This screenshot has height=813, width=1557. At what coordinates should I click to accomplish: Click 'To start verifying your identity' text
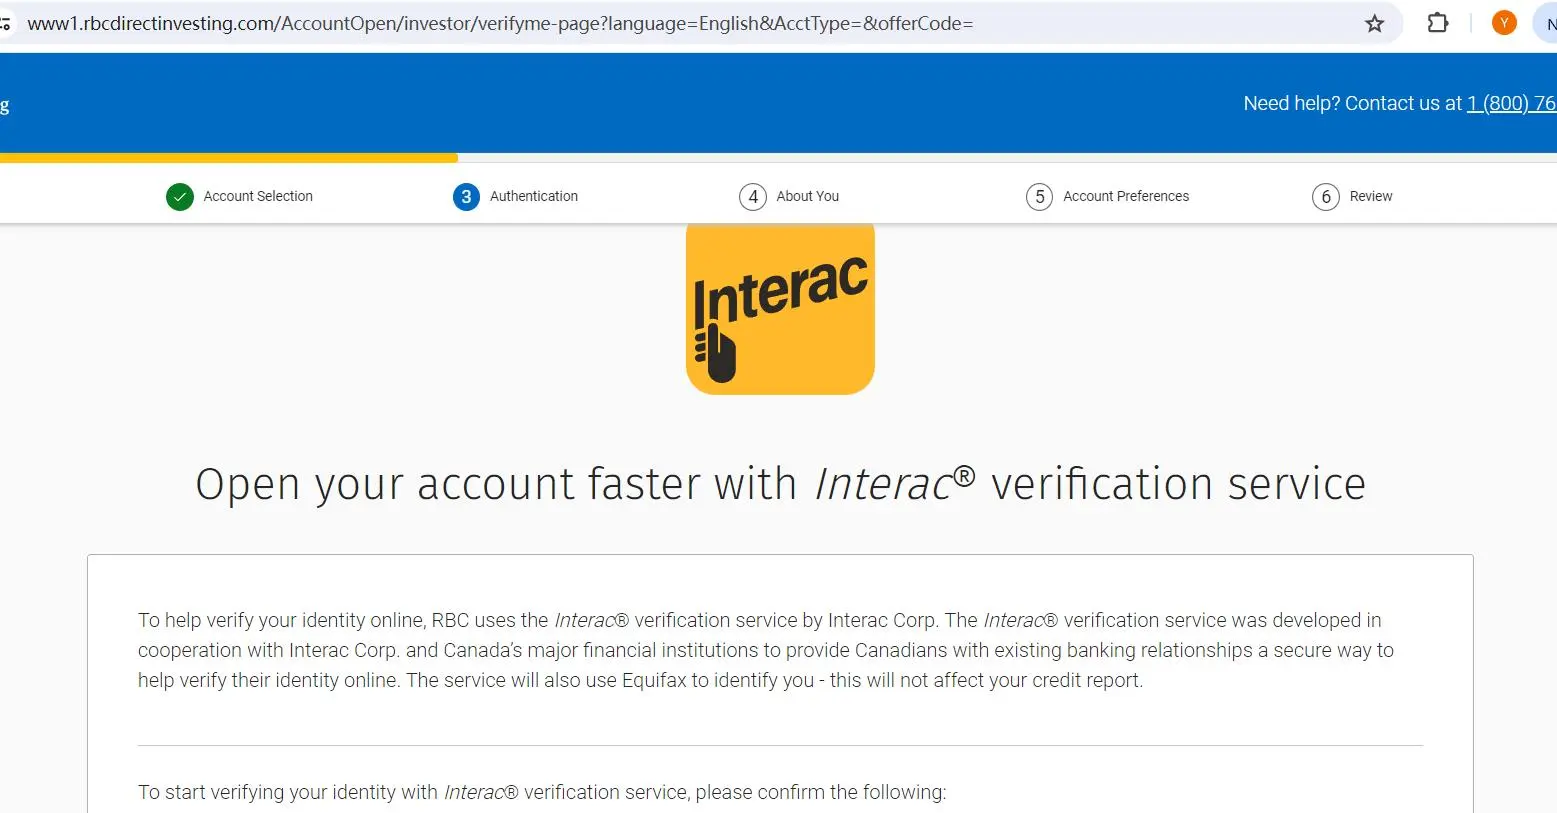pos(542,792)
